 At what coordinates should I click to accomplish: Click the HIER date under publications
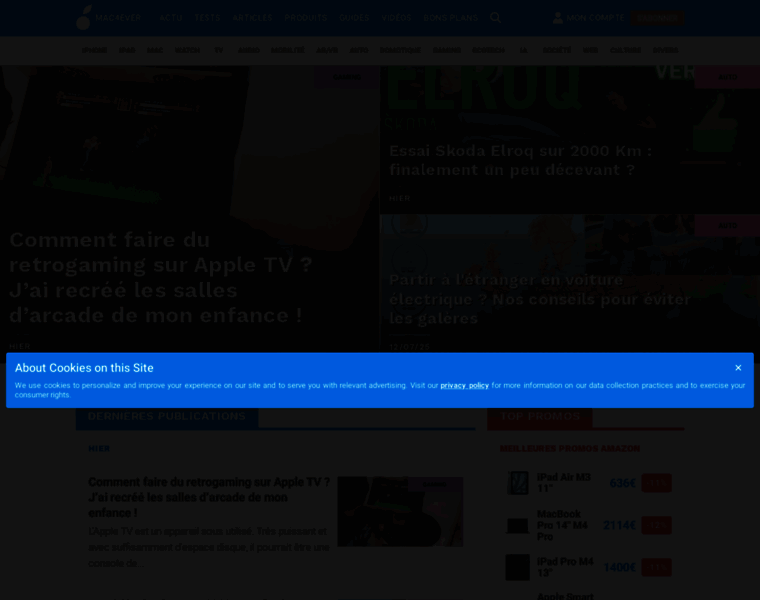(99, 448)
